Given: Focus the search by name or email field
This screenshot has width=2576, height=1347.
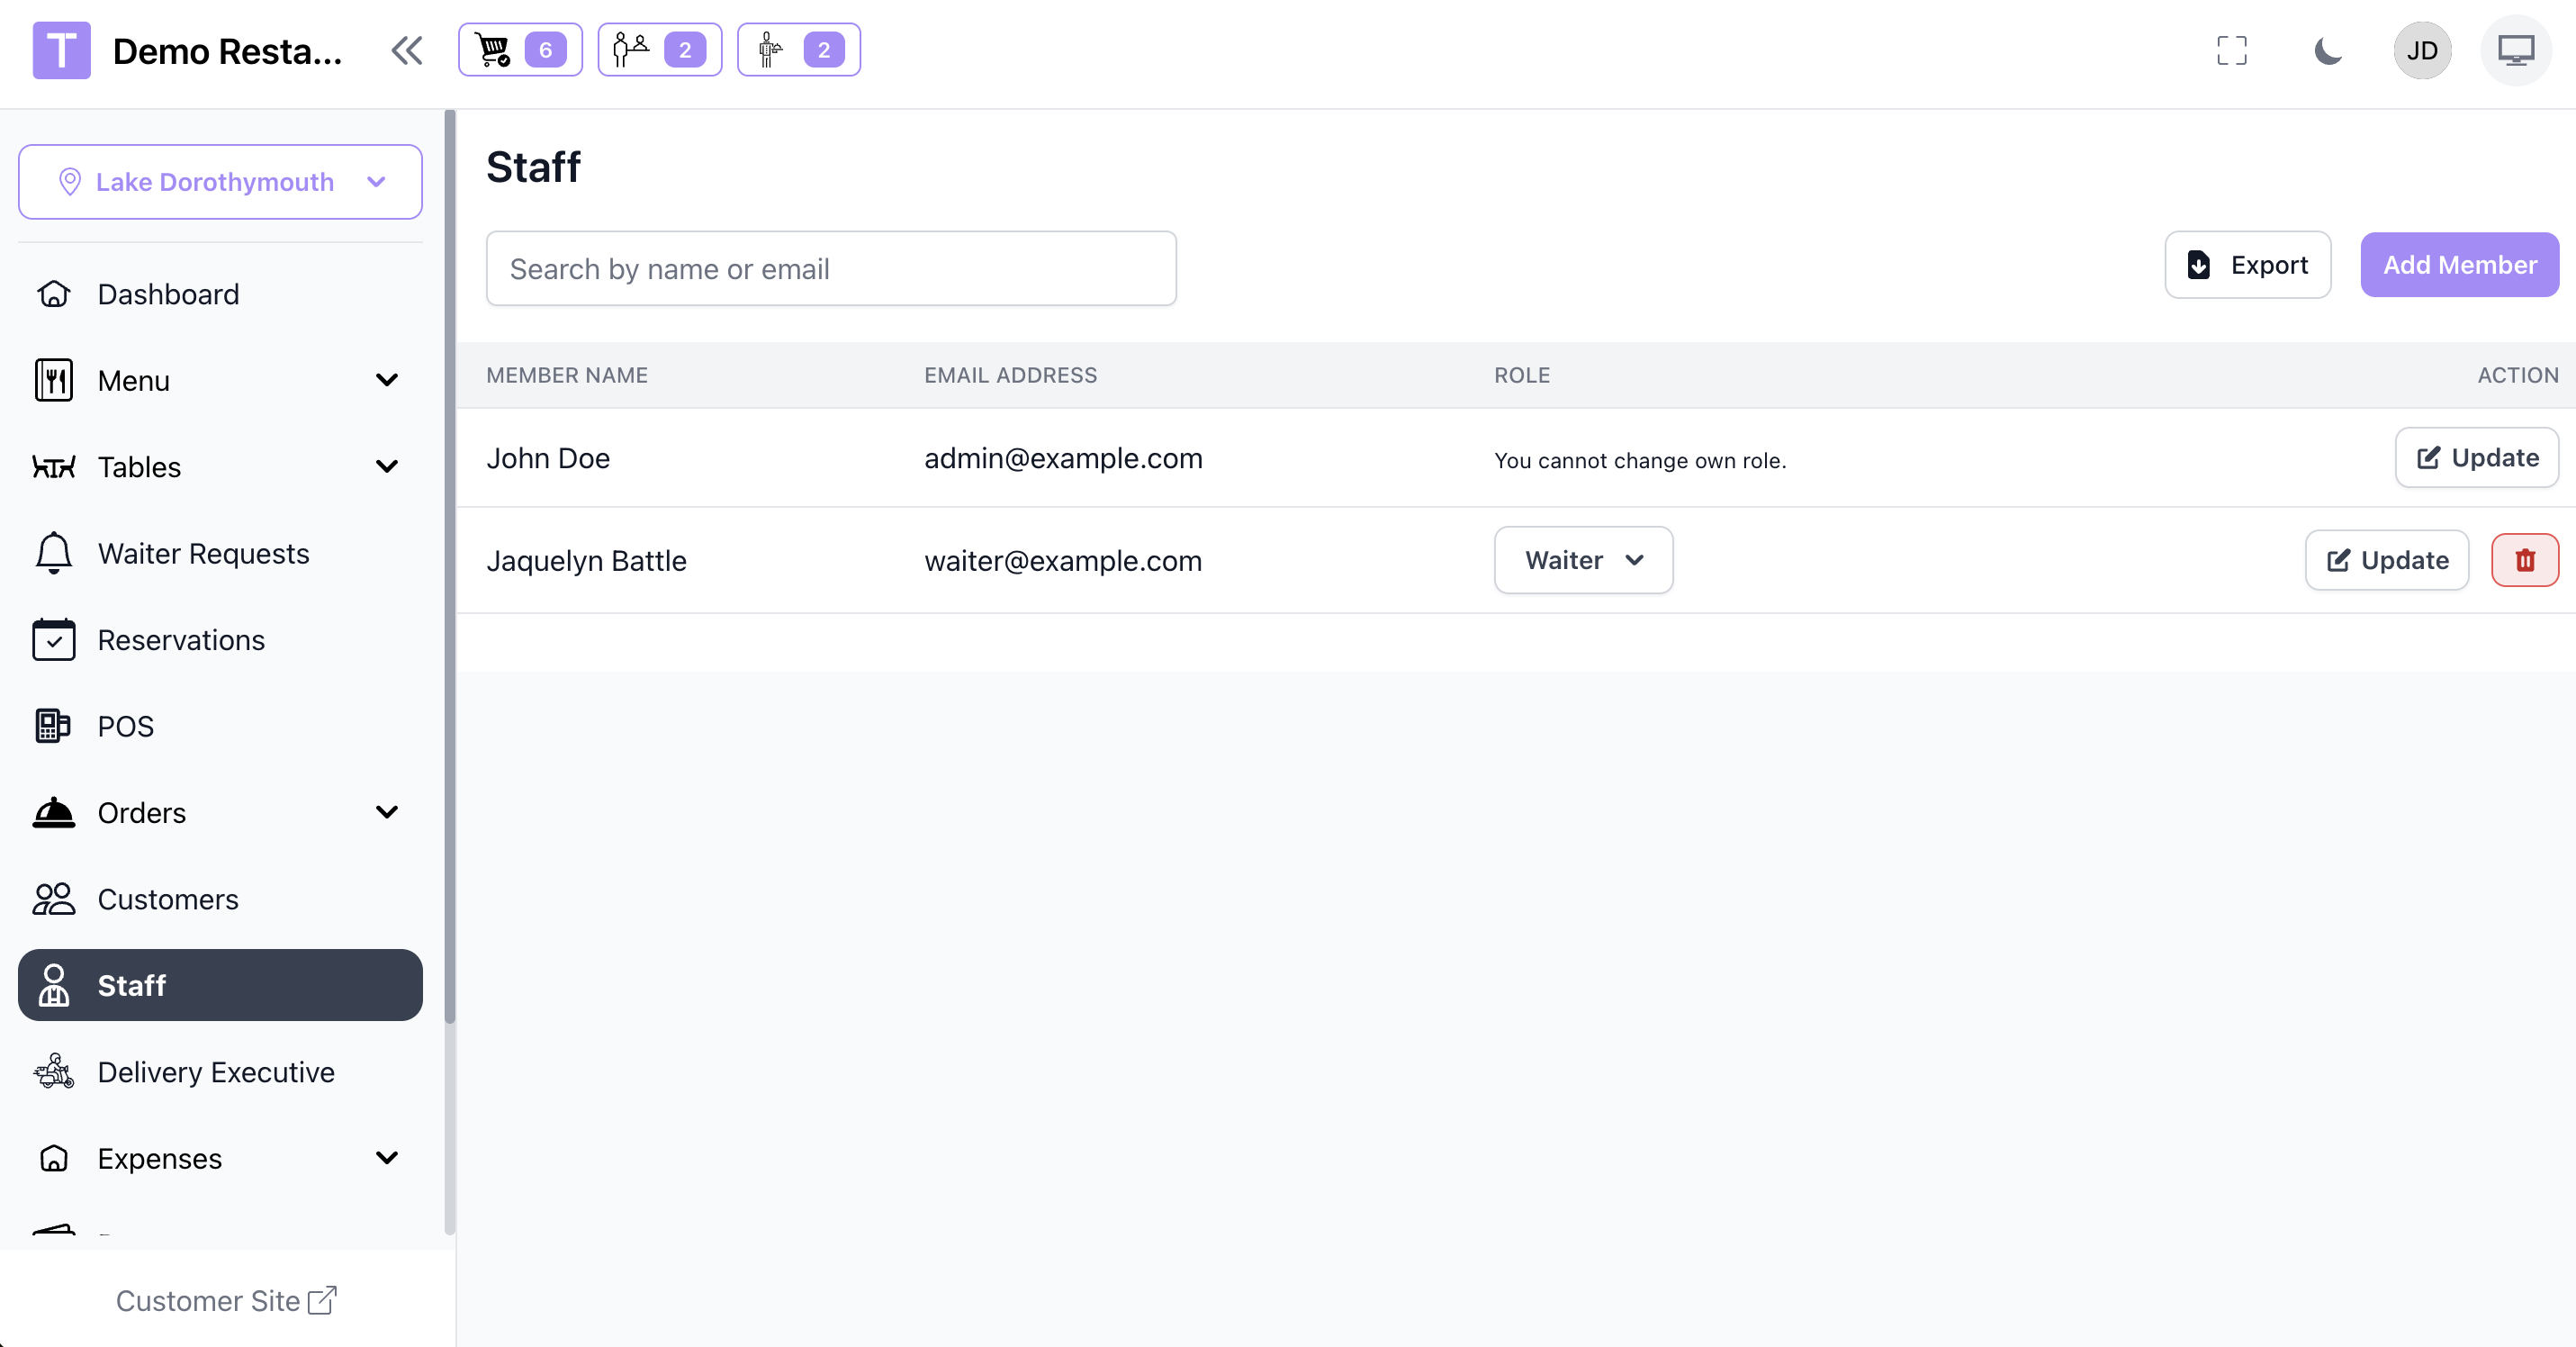Looking at the screenshot, I should click(830, 269).
